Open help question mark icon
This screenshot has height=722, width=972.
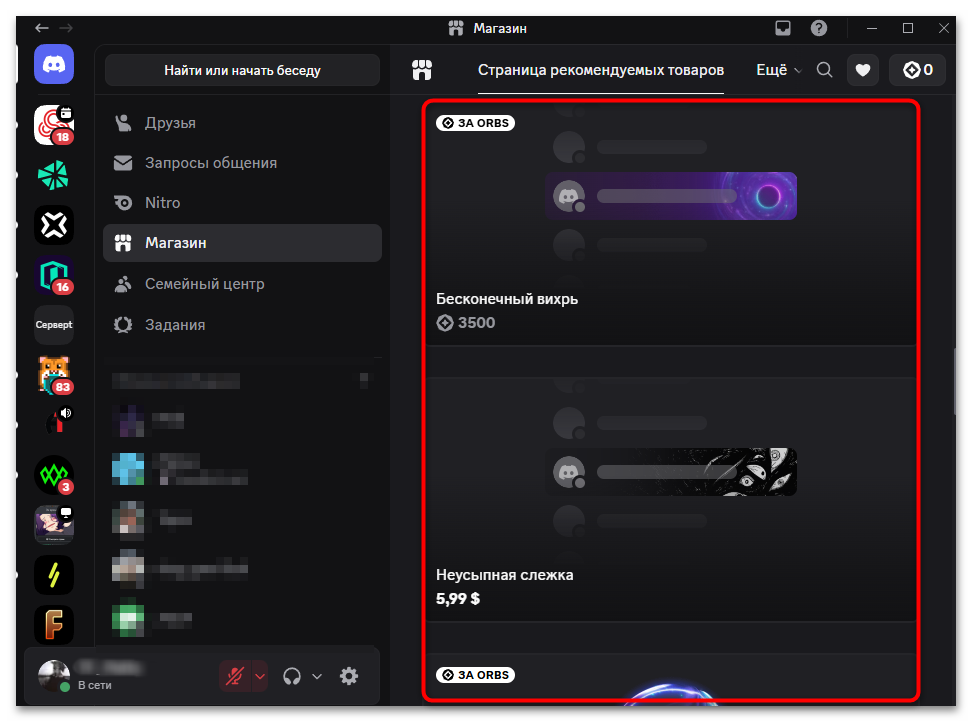tap(819, 28)
